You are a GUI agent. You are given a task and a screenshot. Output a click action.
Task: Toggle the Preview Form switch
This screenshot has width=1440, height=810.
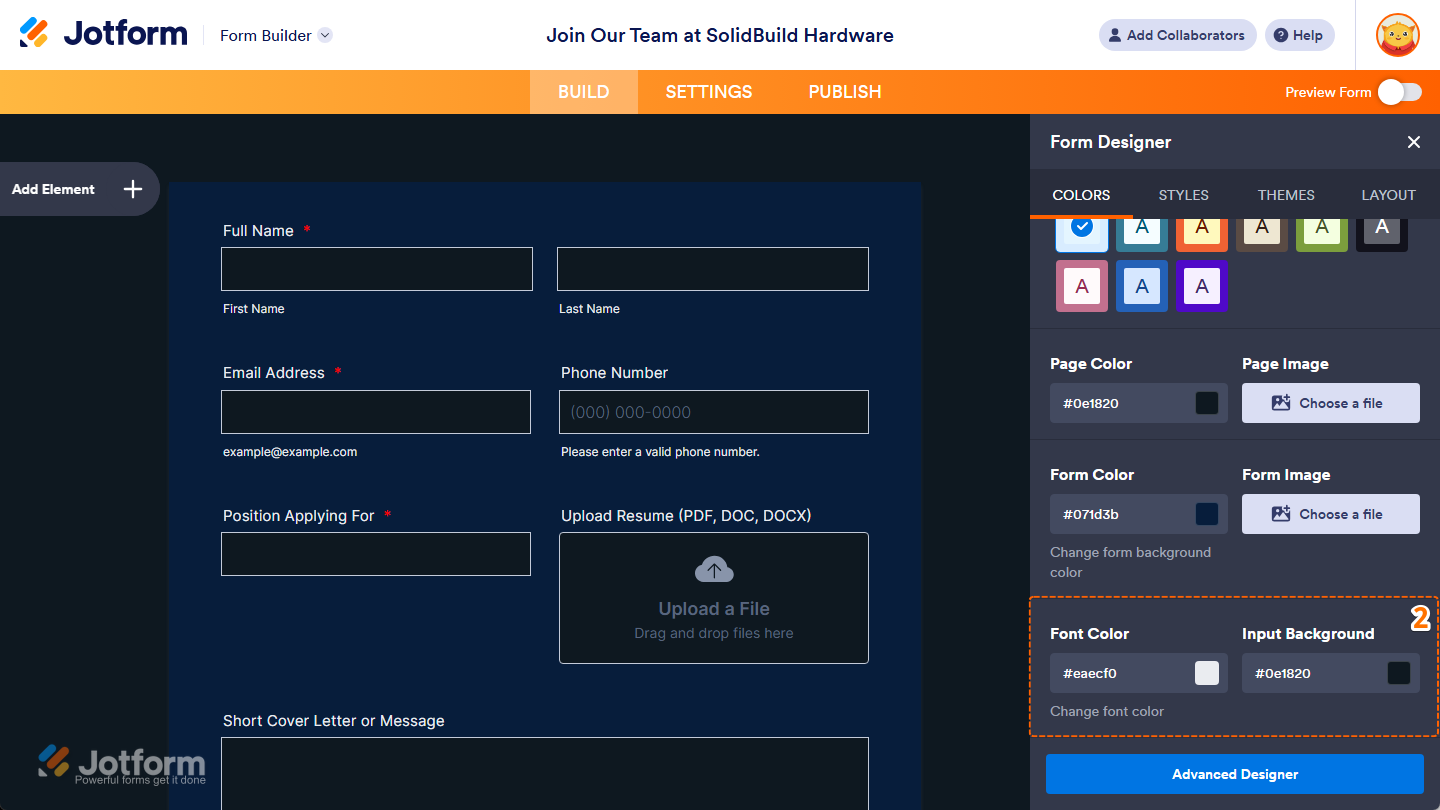tap(1399, 92)
